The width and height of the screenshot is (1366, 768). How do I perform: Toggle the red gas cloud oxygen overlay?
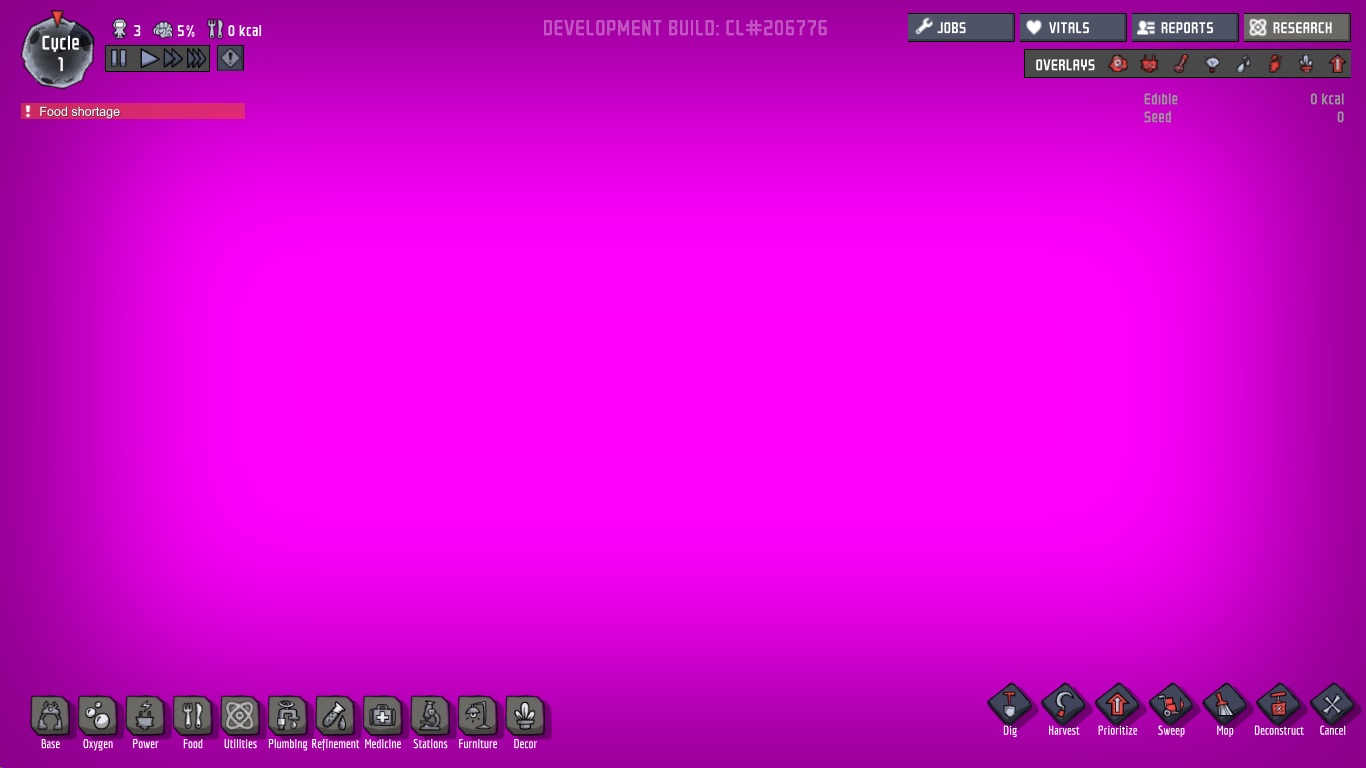(1119, 64)
